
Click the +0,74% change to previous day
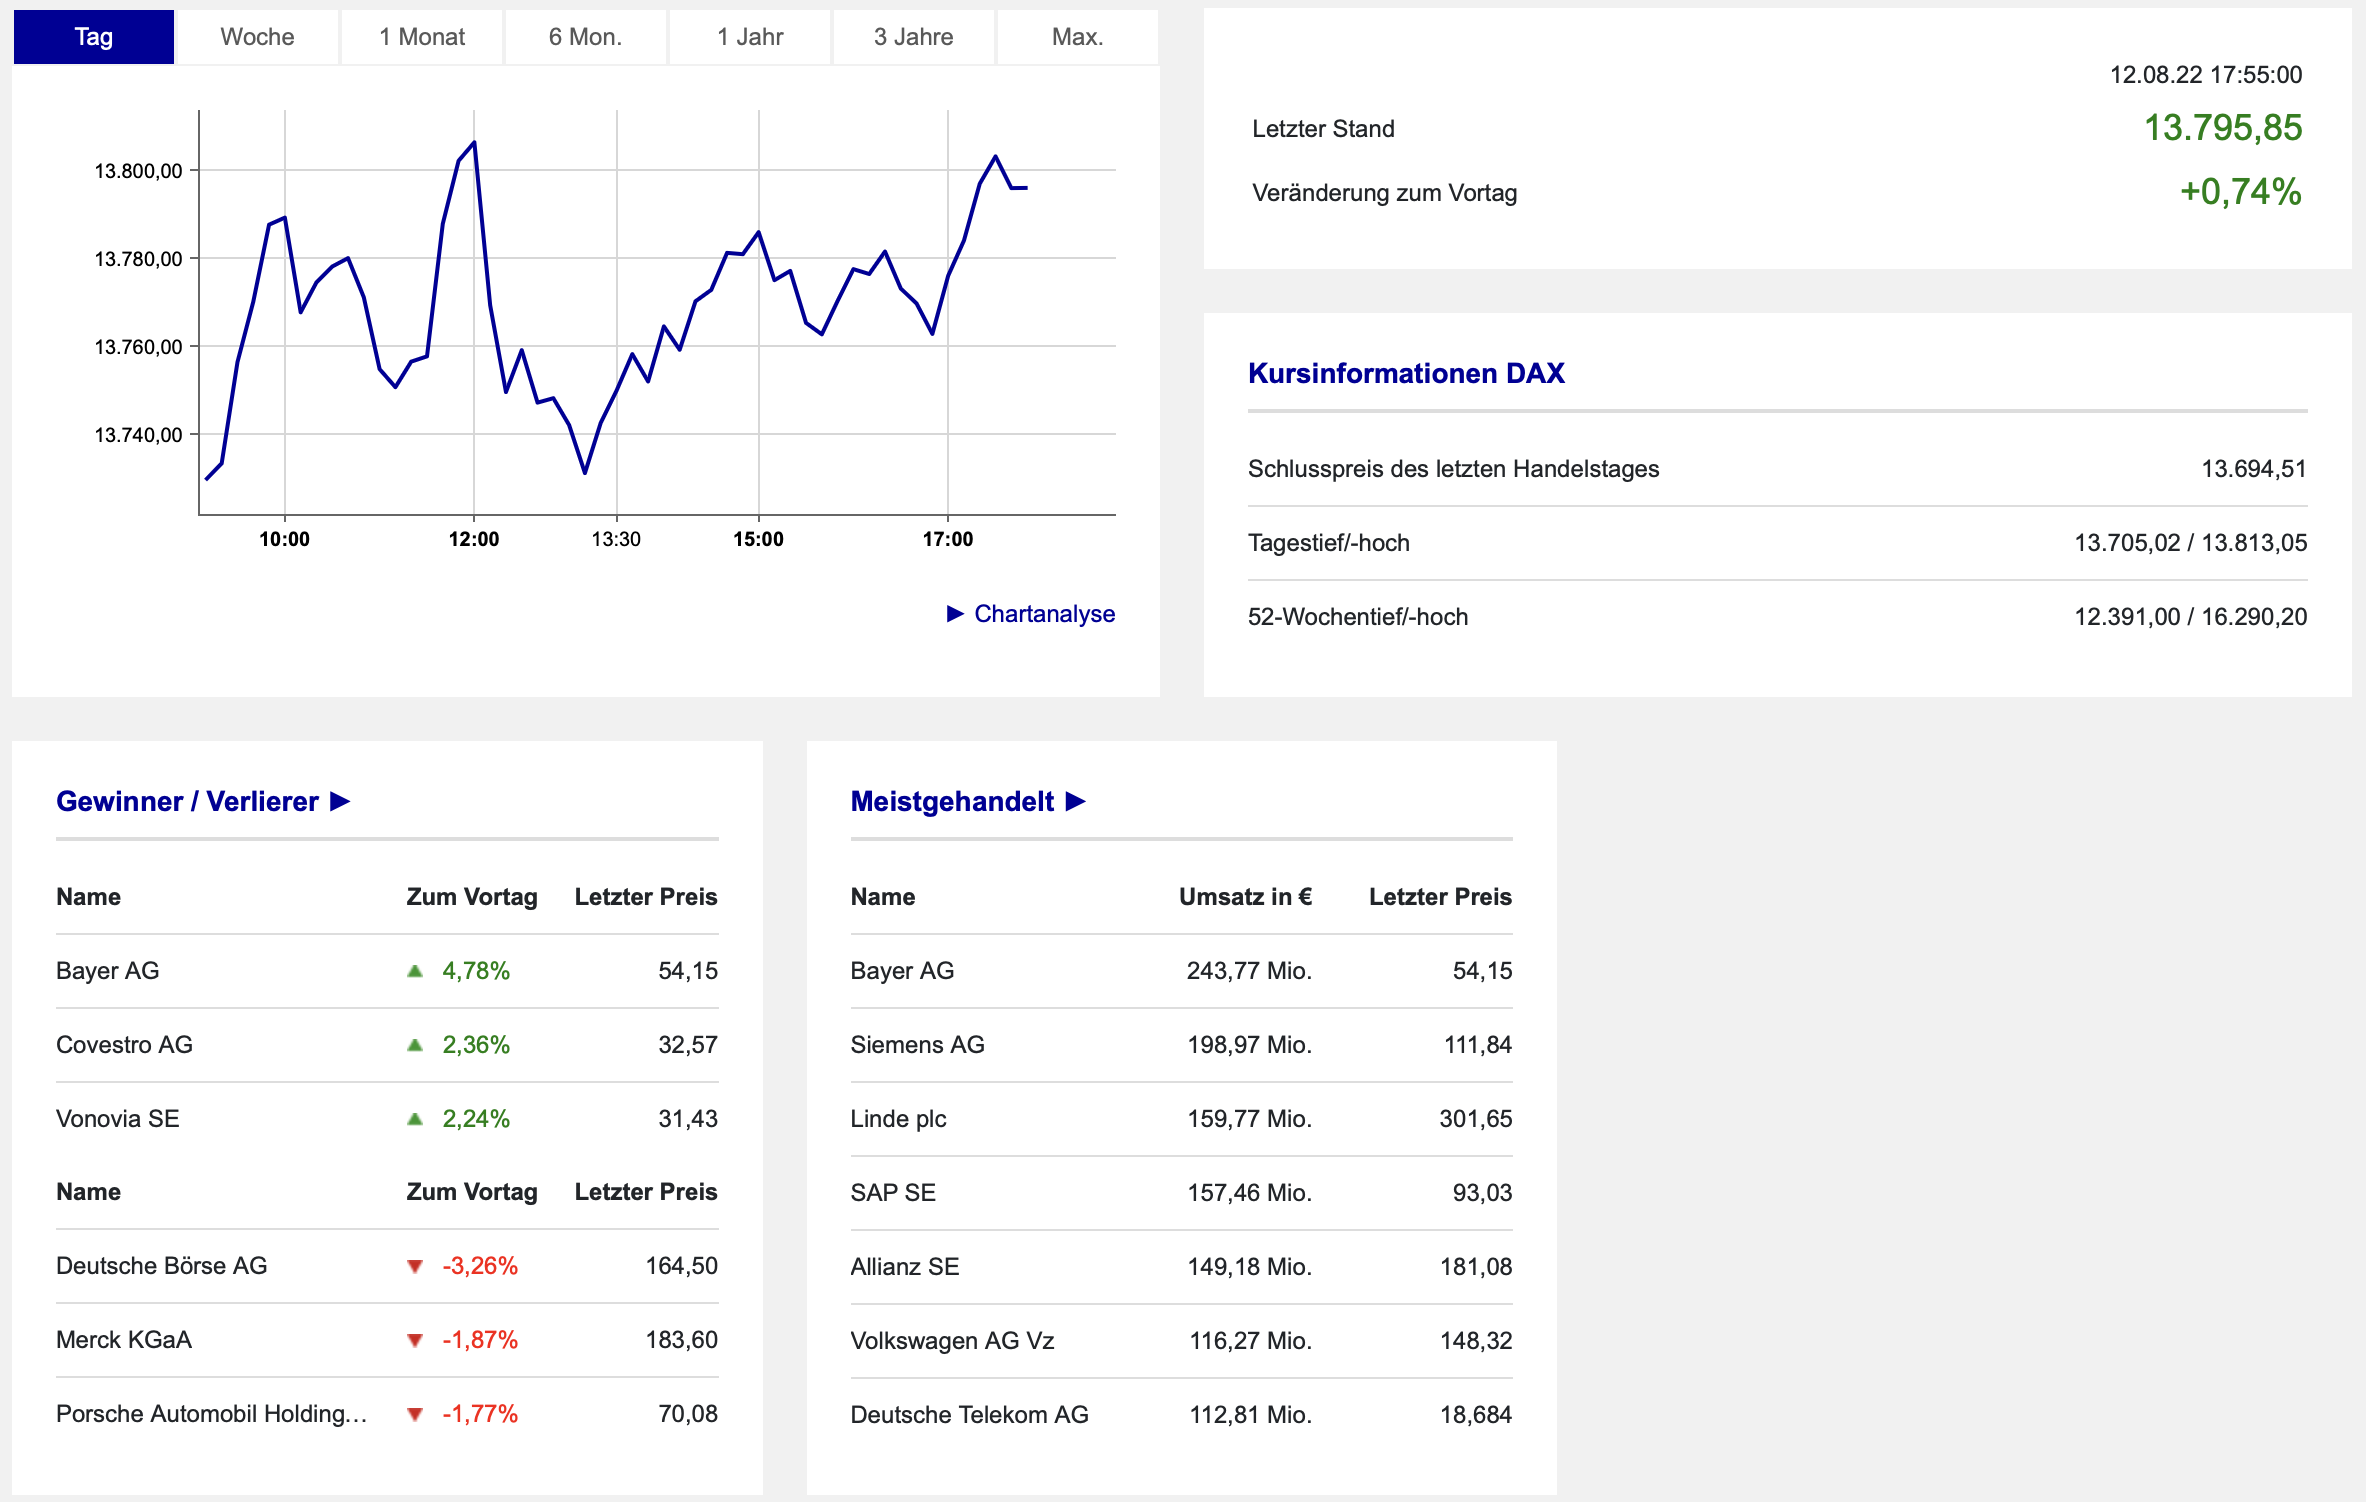coord(2240,192)
